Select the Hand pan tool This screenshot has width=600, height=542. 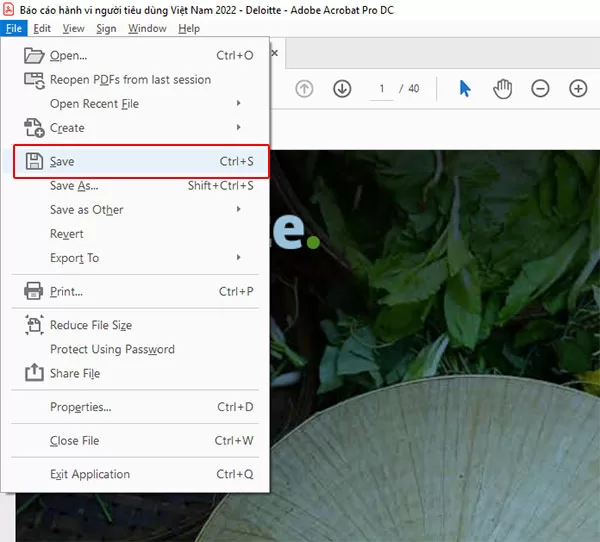[502, 89]
